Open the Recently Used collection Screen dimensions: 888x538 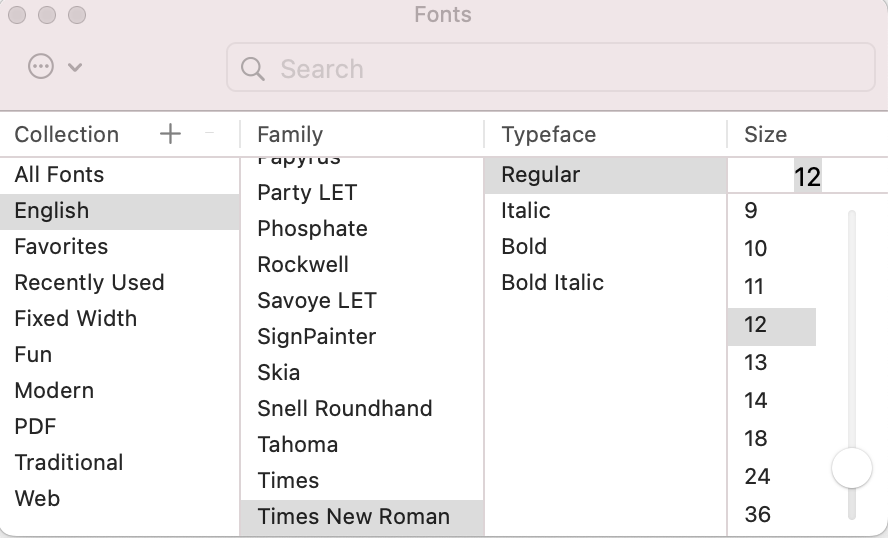tap(89, 283)
